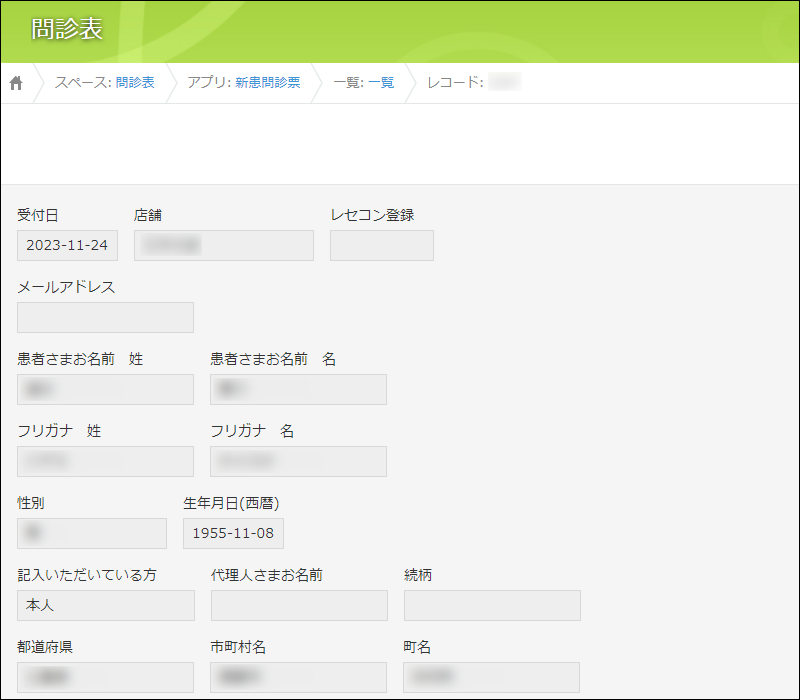The image size is (800, 700).
Task: Click the 市町村名 field
Action: 298,677
